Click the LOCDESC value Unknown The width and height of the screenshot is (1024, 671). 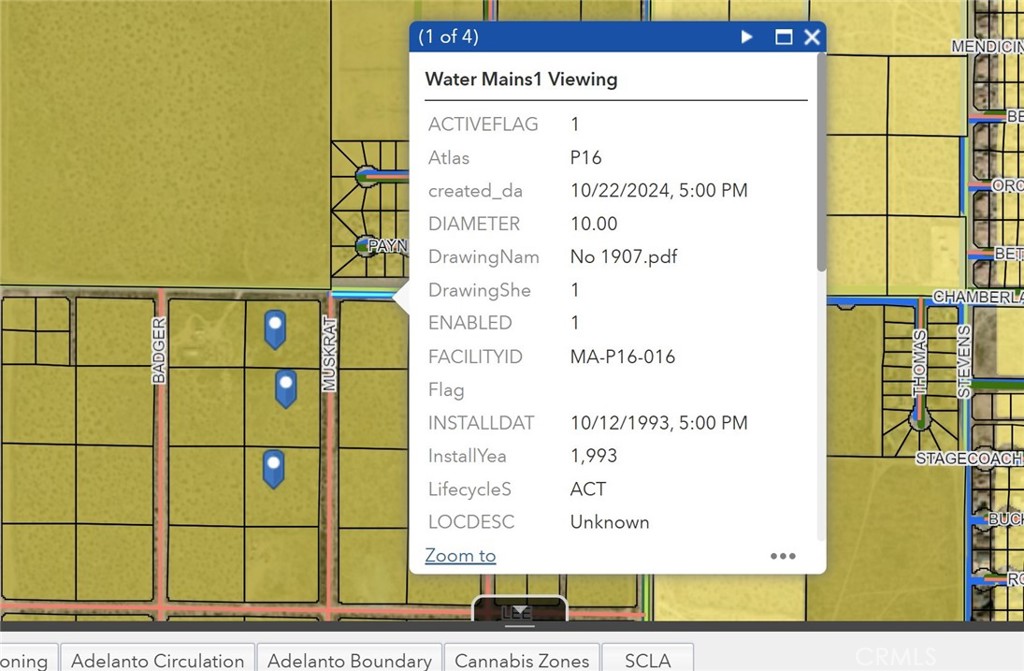click(609, 522)
